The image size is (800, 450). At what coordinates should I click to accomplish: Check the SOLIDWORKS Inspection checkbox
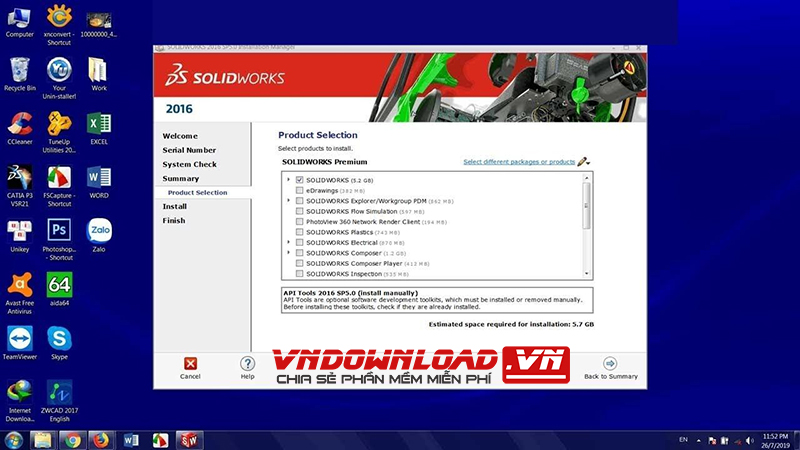(299, 274)
